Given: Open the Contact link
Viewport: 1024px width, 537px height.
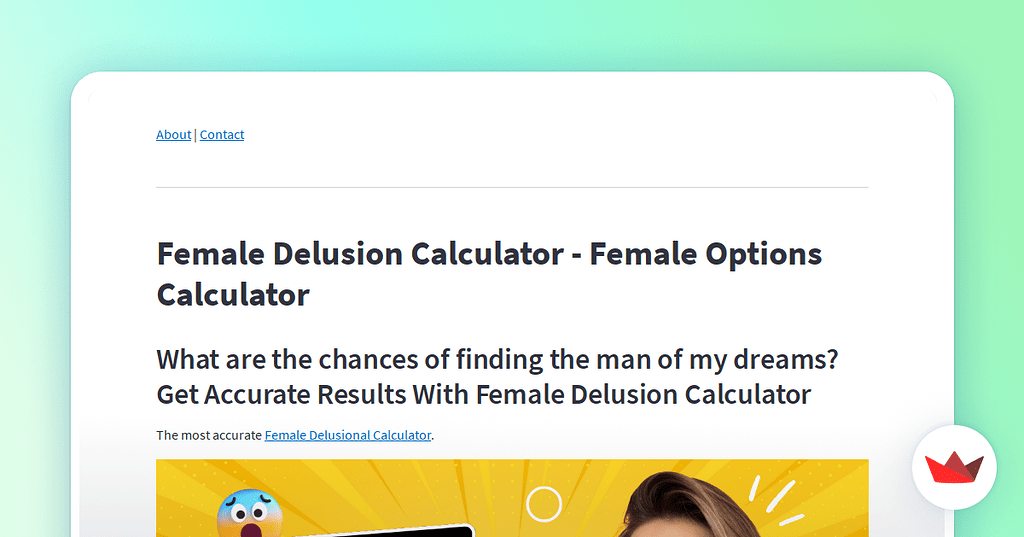Looking at the screenshot, I should pos(222,135).
